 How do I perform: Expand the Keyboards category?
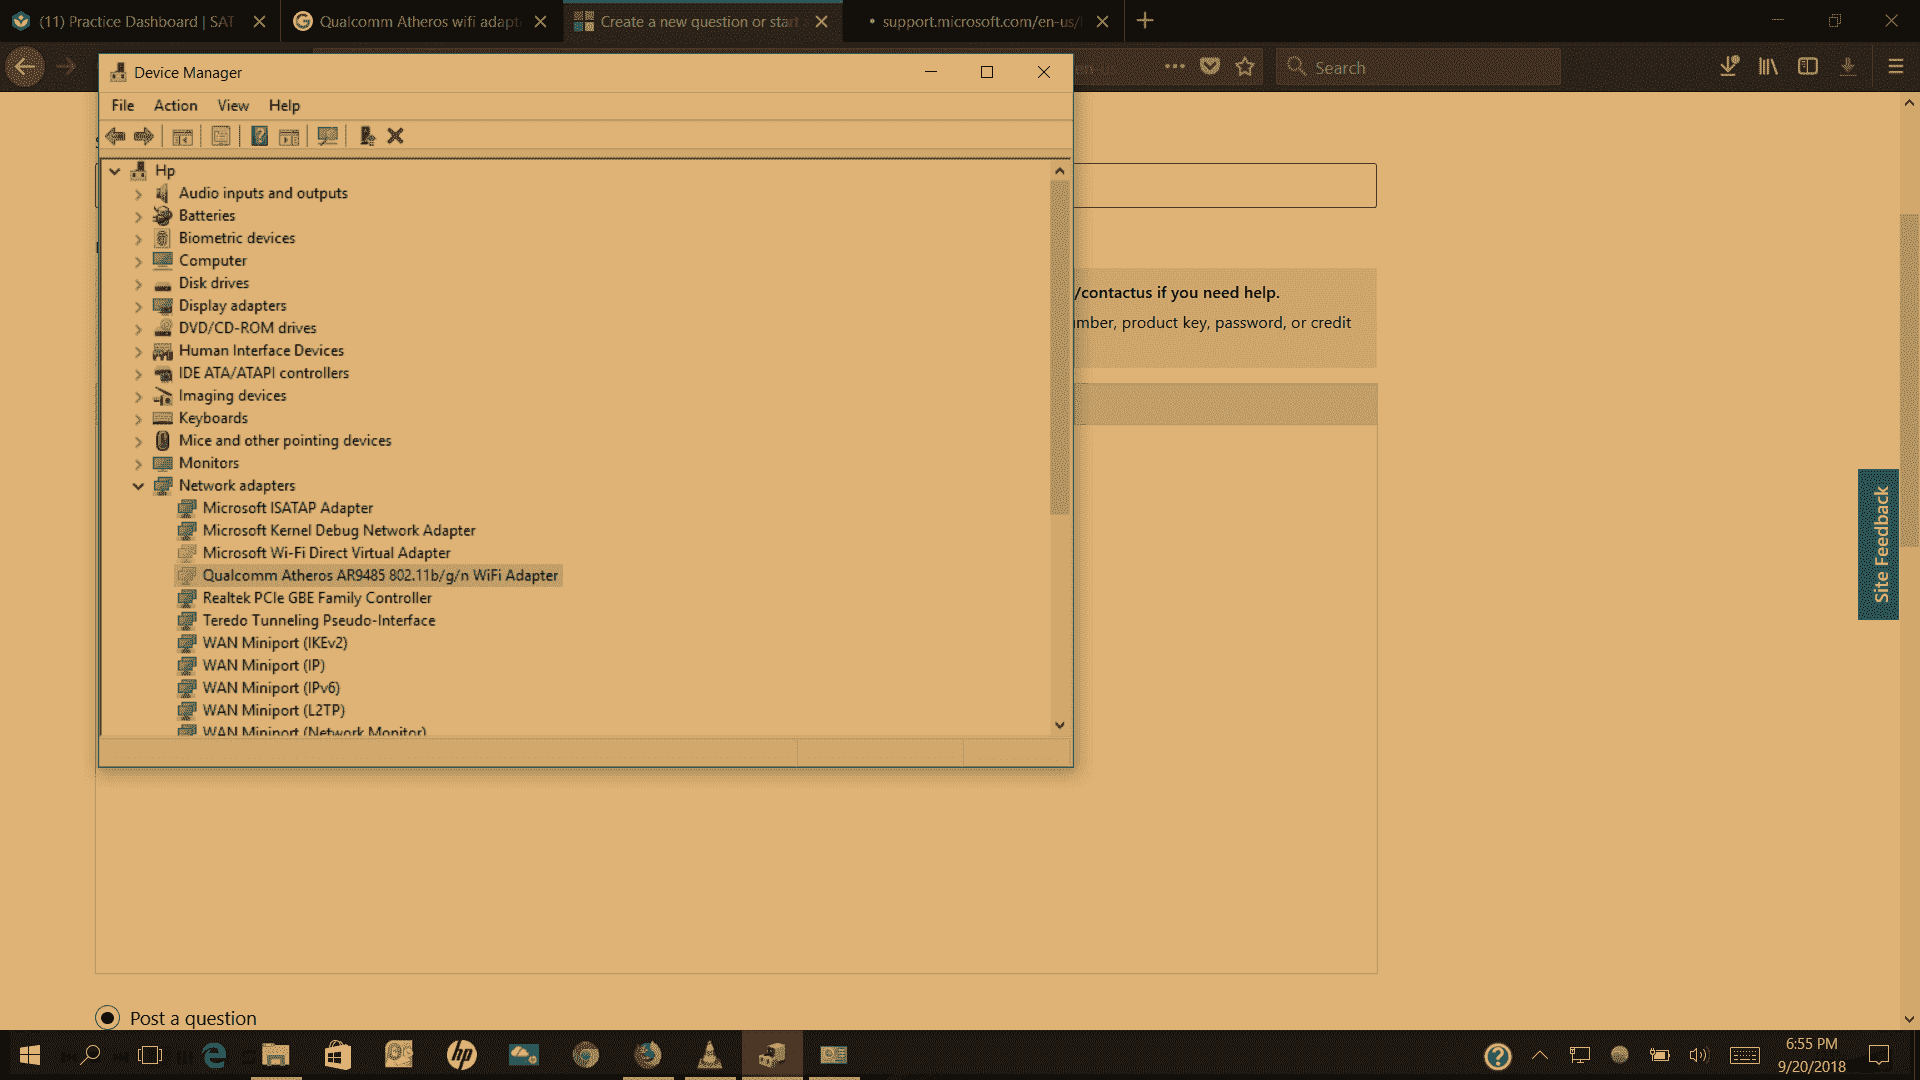[138, 419]
